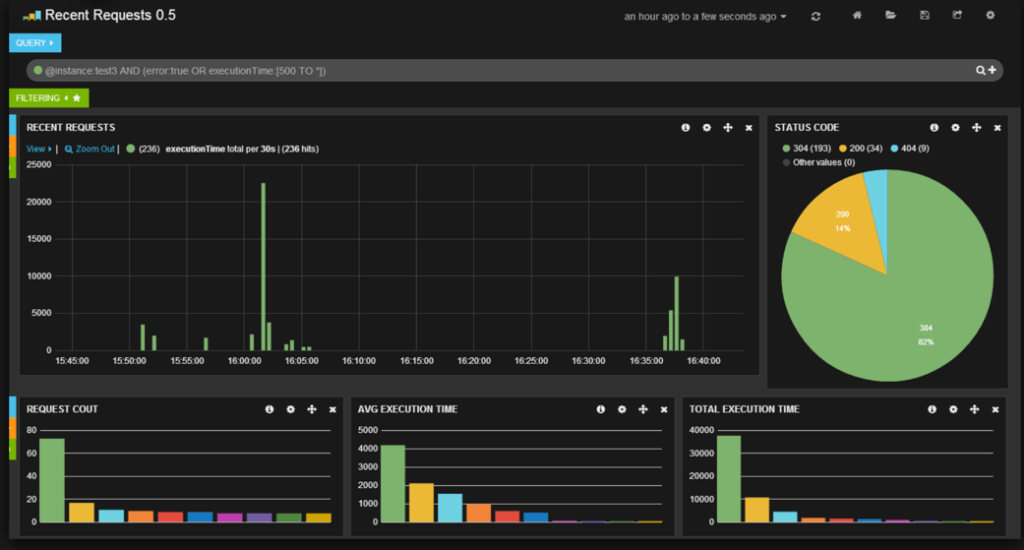Toggle the 304 series in Status Code legend
The height and width of the screenshot is (550, 1024).
coord(810,149)
